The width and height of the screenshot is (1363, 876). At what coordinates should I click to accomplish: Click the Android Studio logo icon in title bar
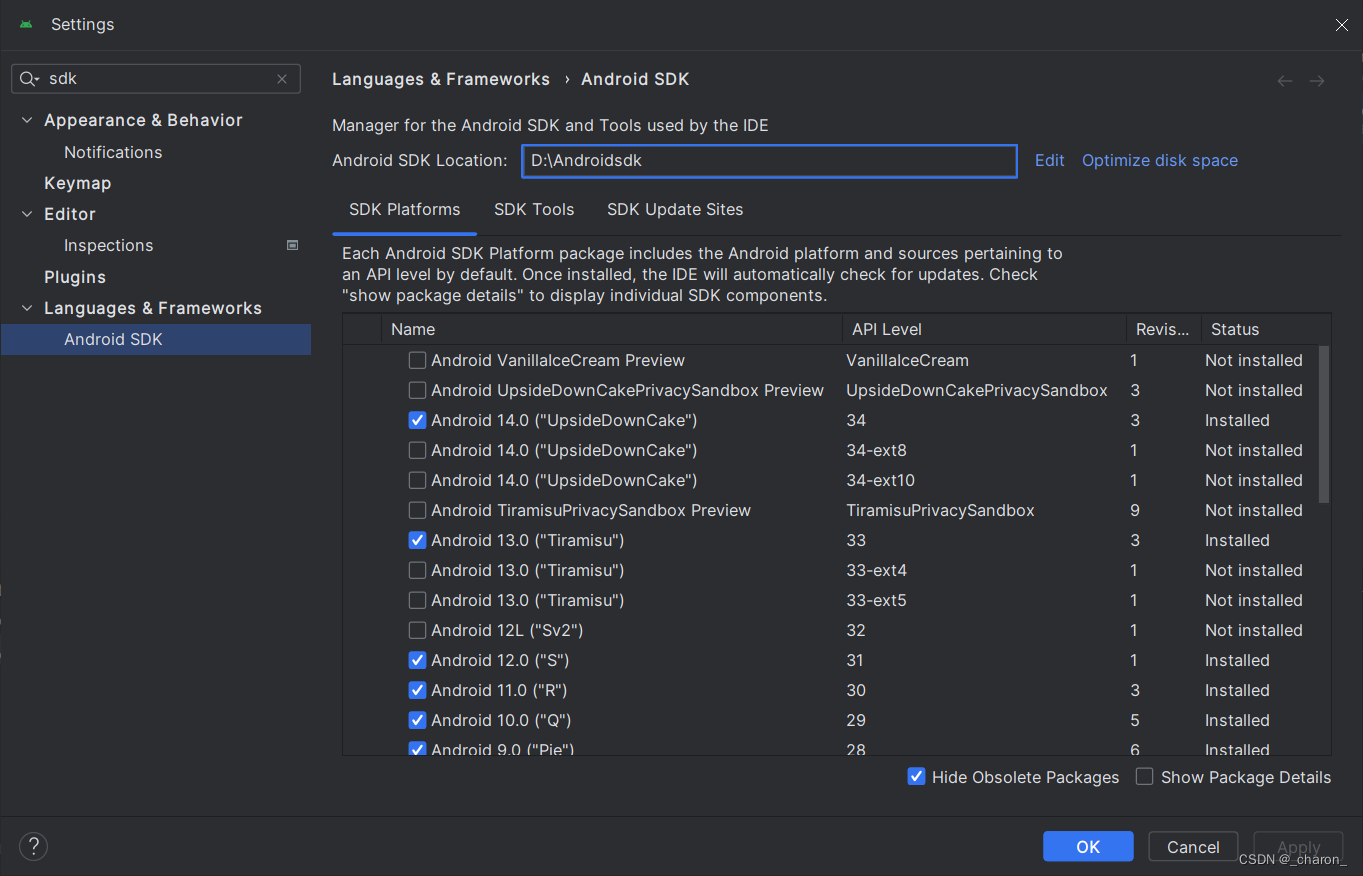click(x=26, y=24)
